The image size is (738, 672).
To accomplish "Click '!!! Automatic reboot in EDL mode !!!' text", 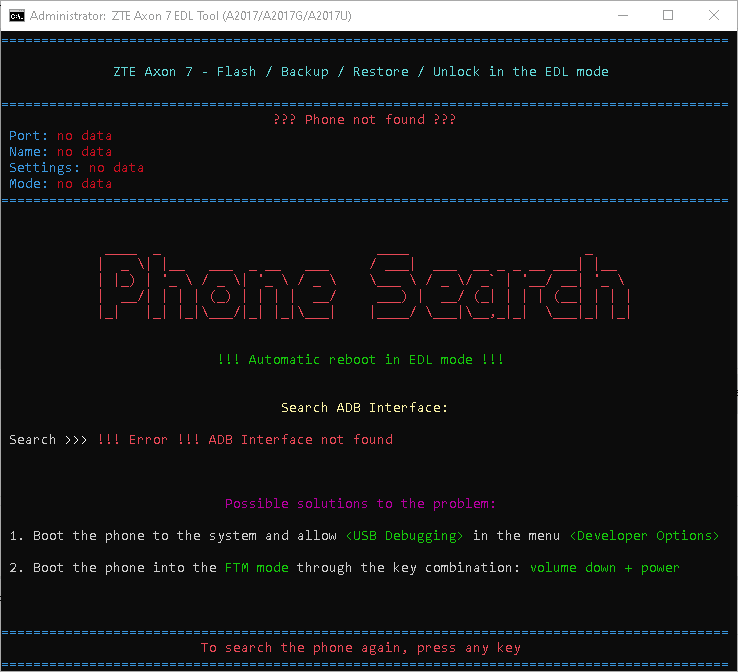I will (361, 360).
